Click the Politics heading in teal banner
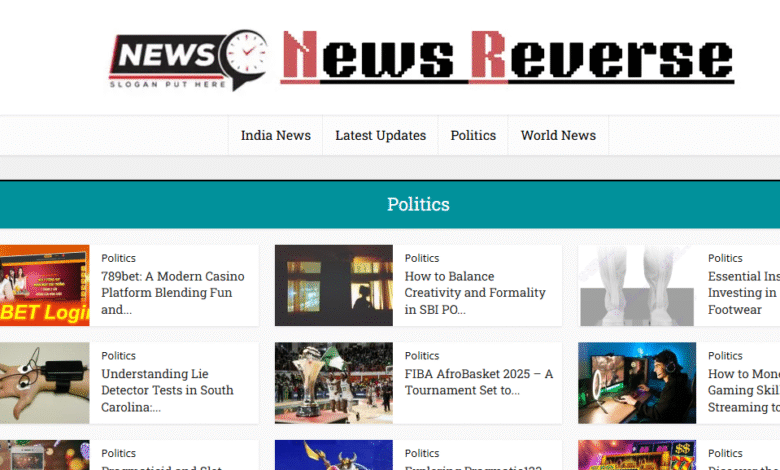780x470 pixels. click(x=418, y=204)
